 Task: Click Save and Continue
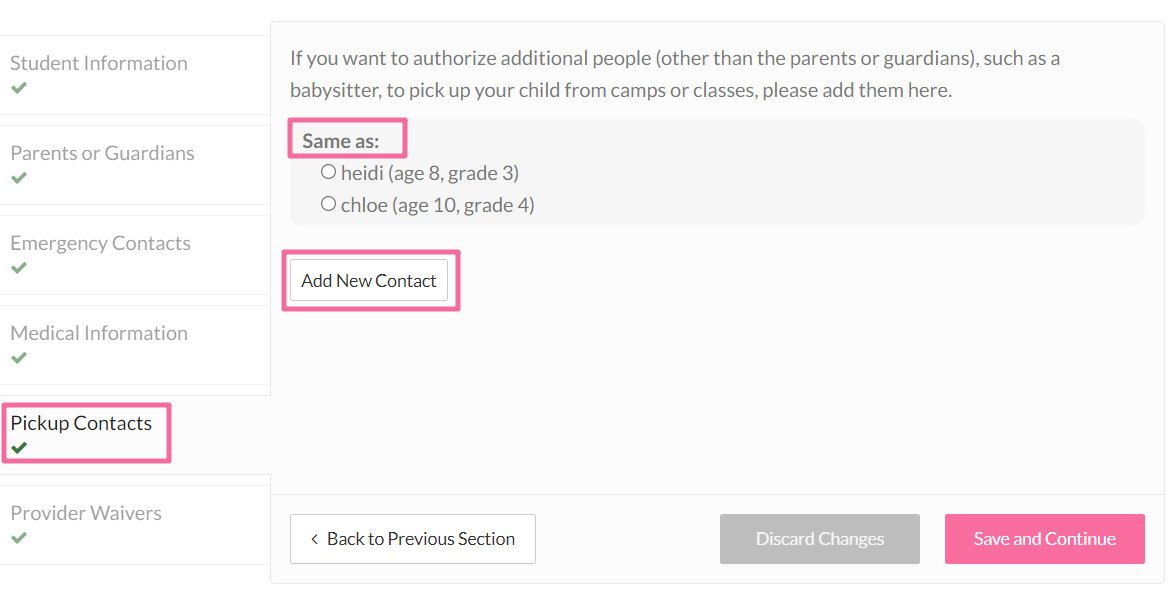1044,539
